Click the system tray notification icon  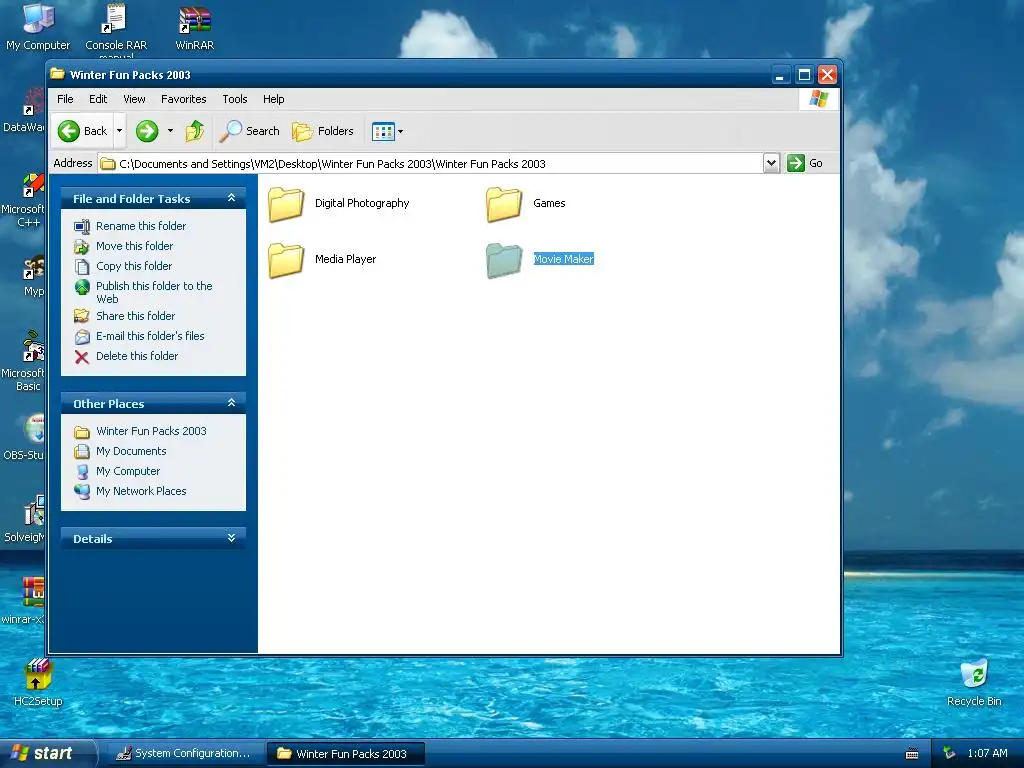pyautogui.click(x=949, y=754)
